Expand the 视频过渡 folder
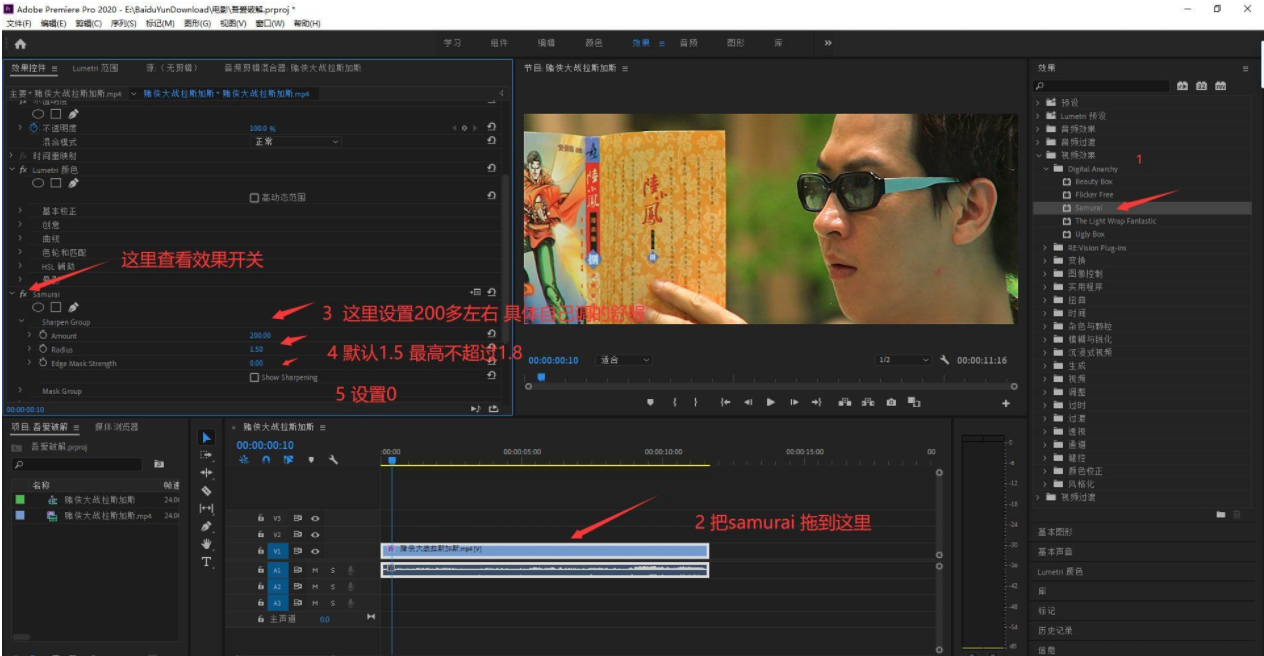 pos(1039,496)
